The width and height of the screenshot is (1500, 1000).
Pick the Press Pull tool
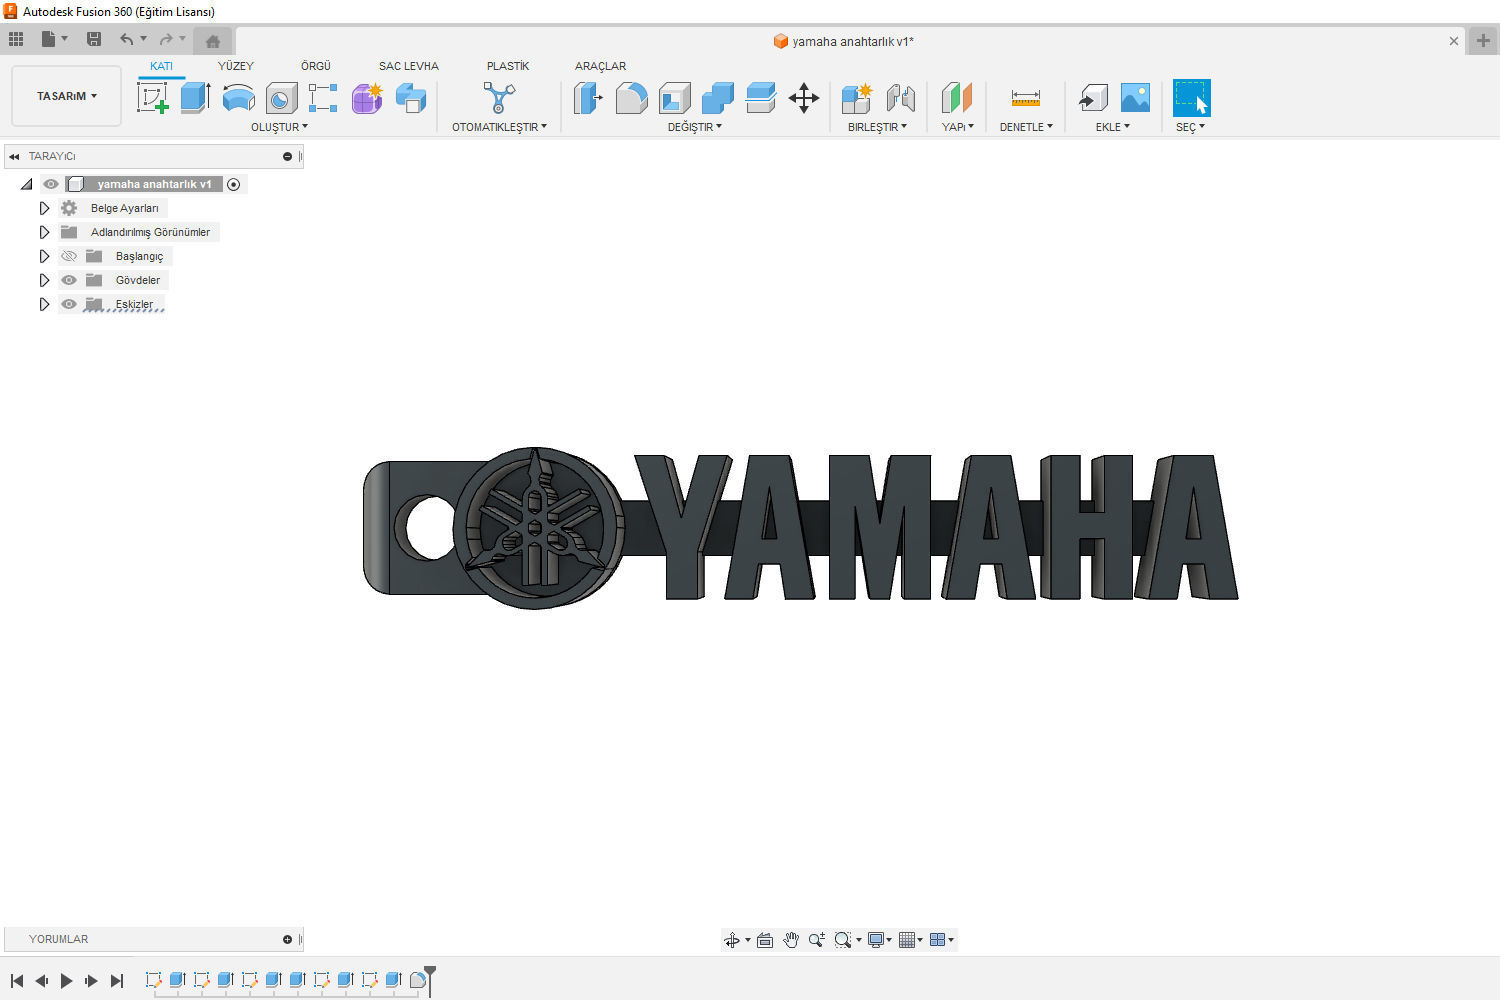[588, 98]
